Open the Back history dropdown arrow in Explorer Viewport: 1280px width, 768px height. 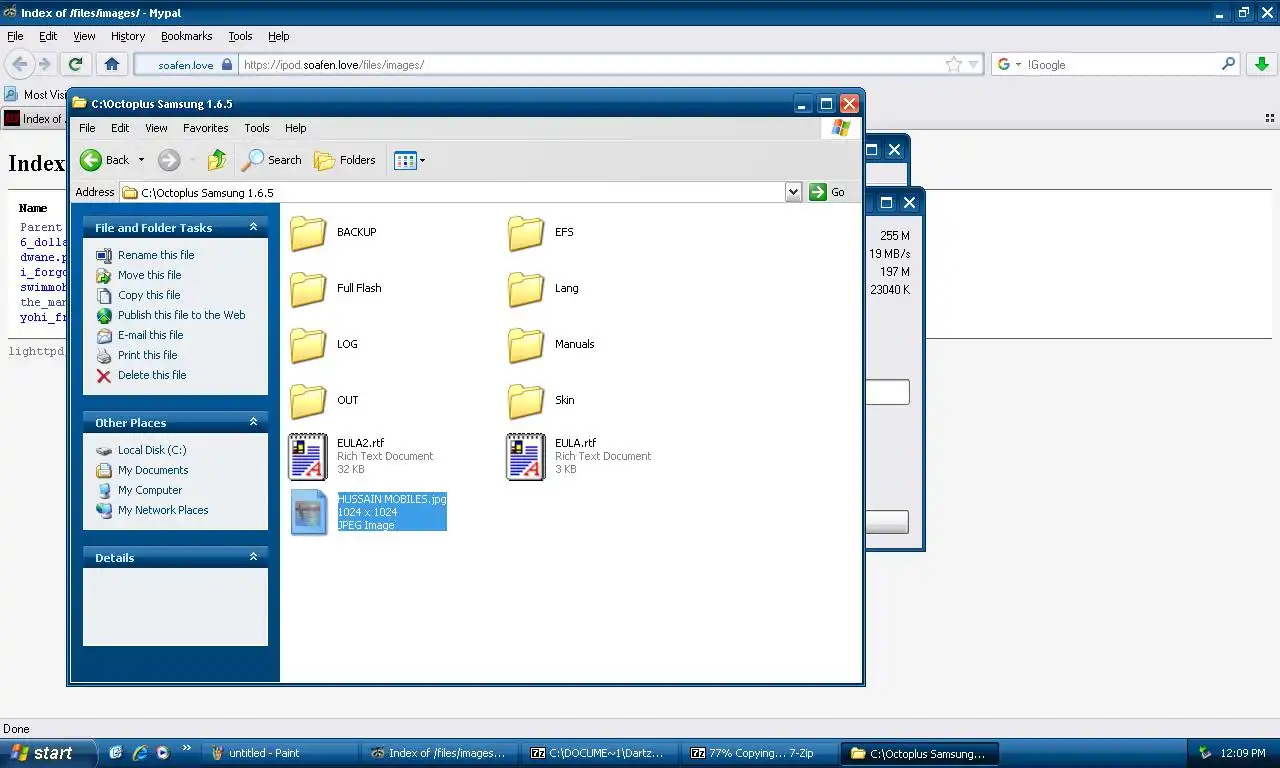click(x=141, y=160)
